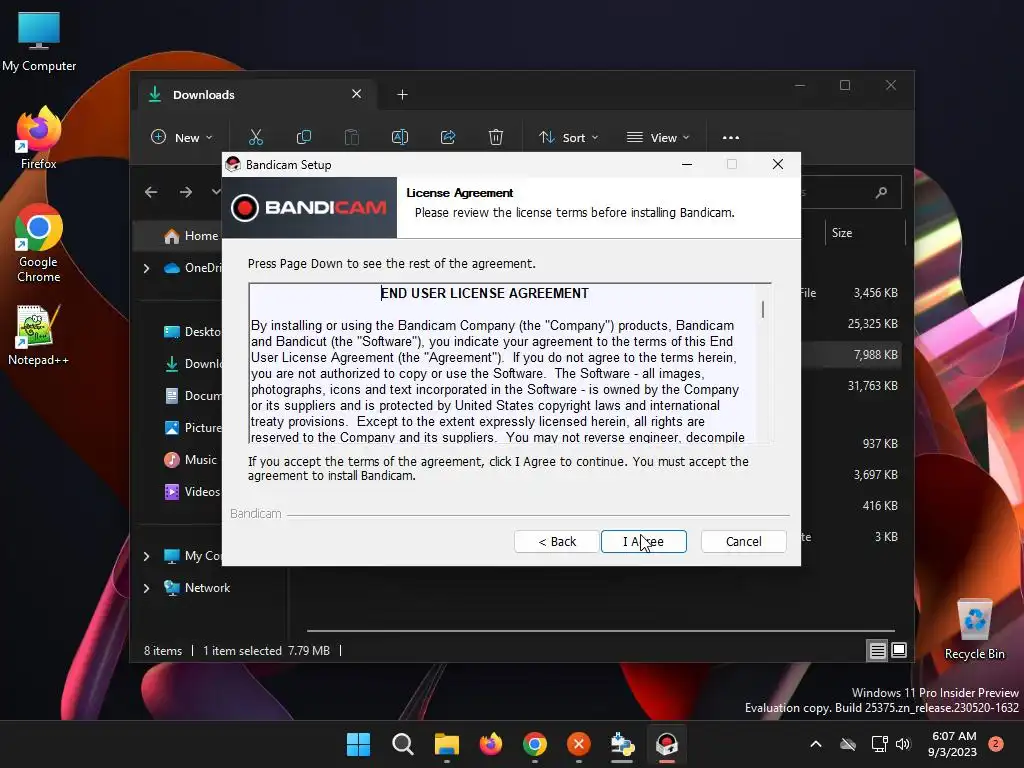
Task: Show hidden system tray icons
Action: pyautogui.click(x=816, y=744)
